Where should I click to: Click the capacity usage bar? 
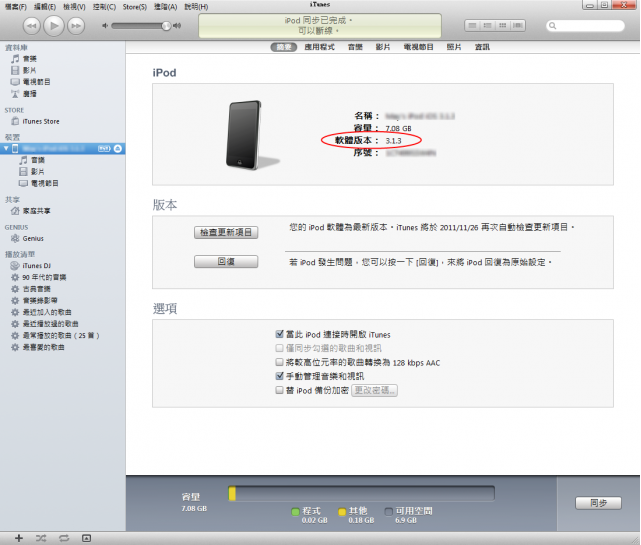click(x=361, y=493)
